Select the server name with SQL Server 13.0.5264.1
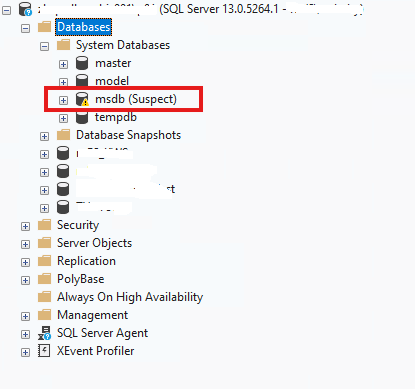The height and width of the screenshot is (389, 415). pos(201,9)
